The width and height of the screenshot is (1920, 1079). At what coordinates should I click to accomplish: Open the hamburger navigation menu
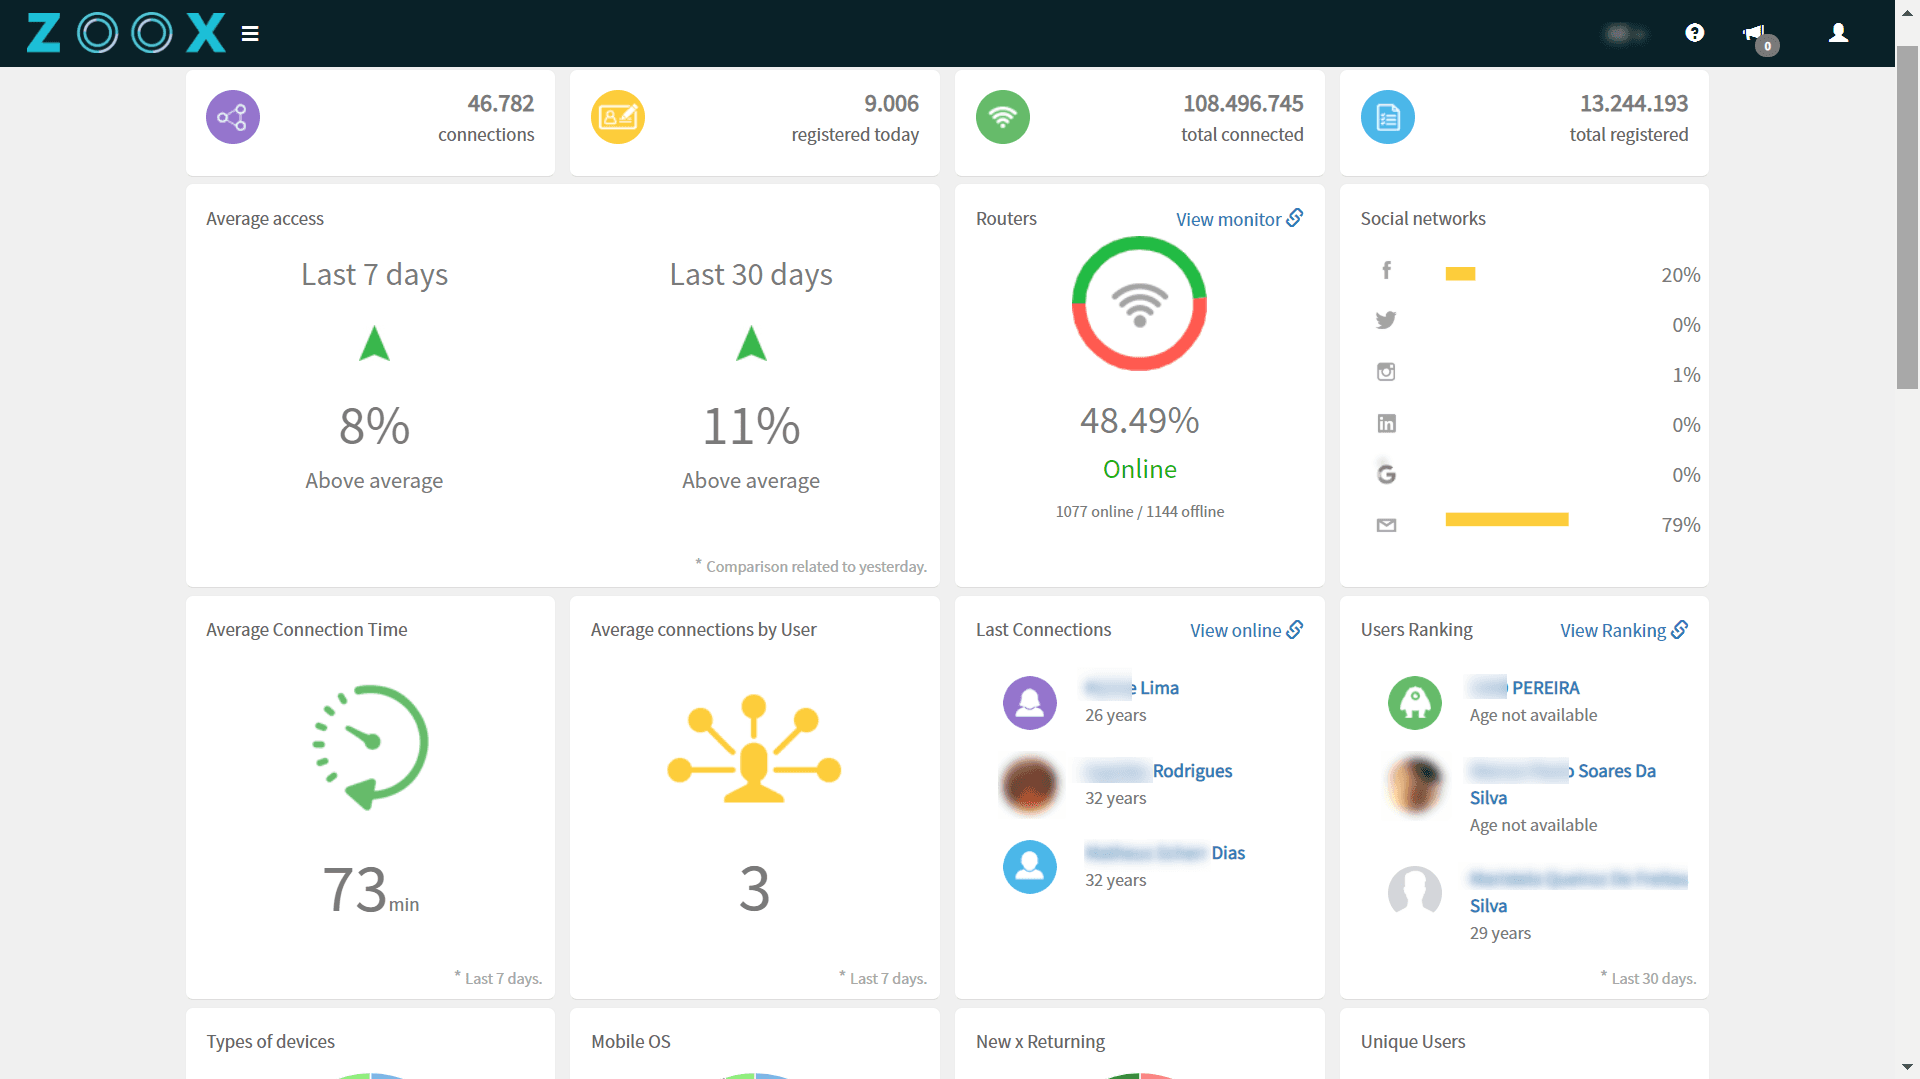249,33
